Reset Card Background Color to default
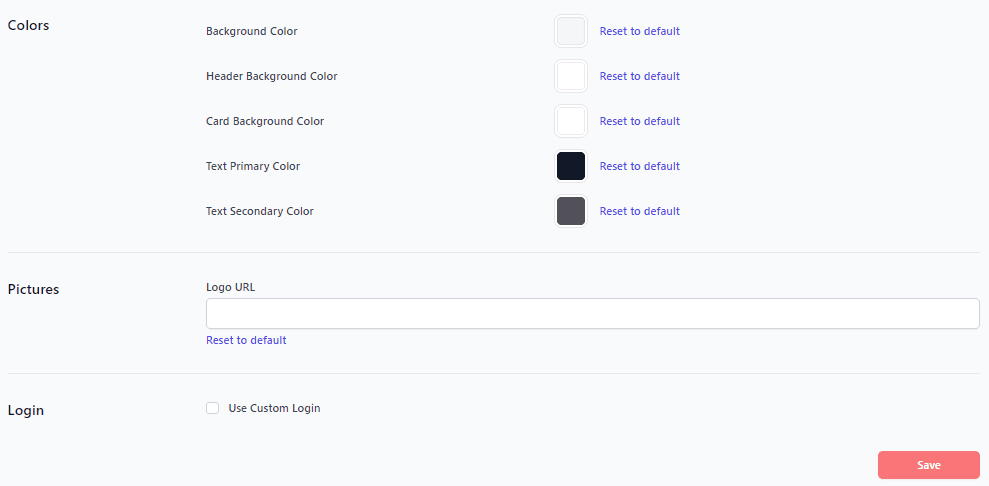Image resolution: width=989 pixels, height=486 pixels. pyautogui.click(x=639, y=121)
